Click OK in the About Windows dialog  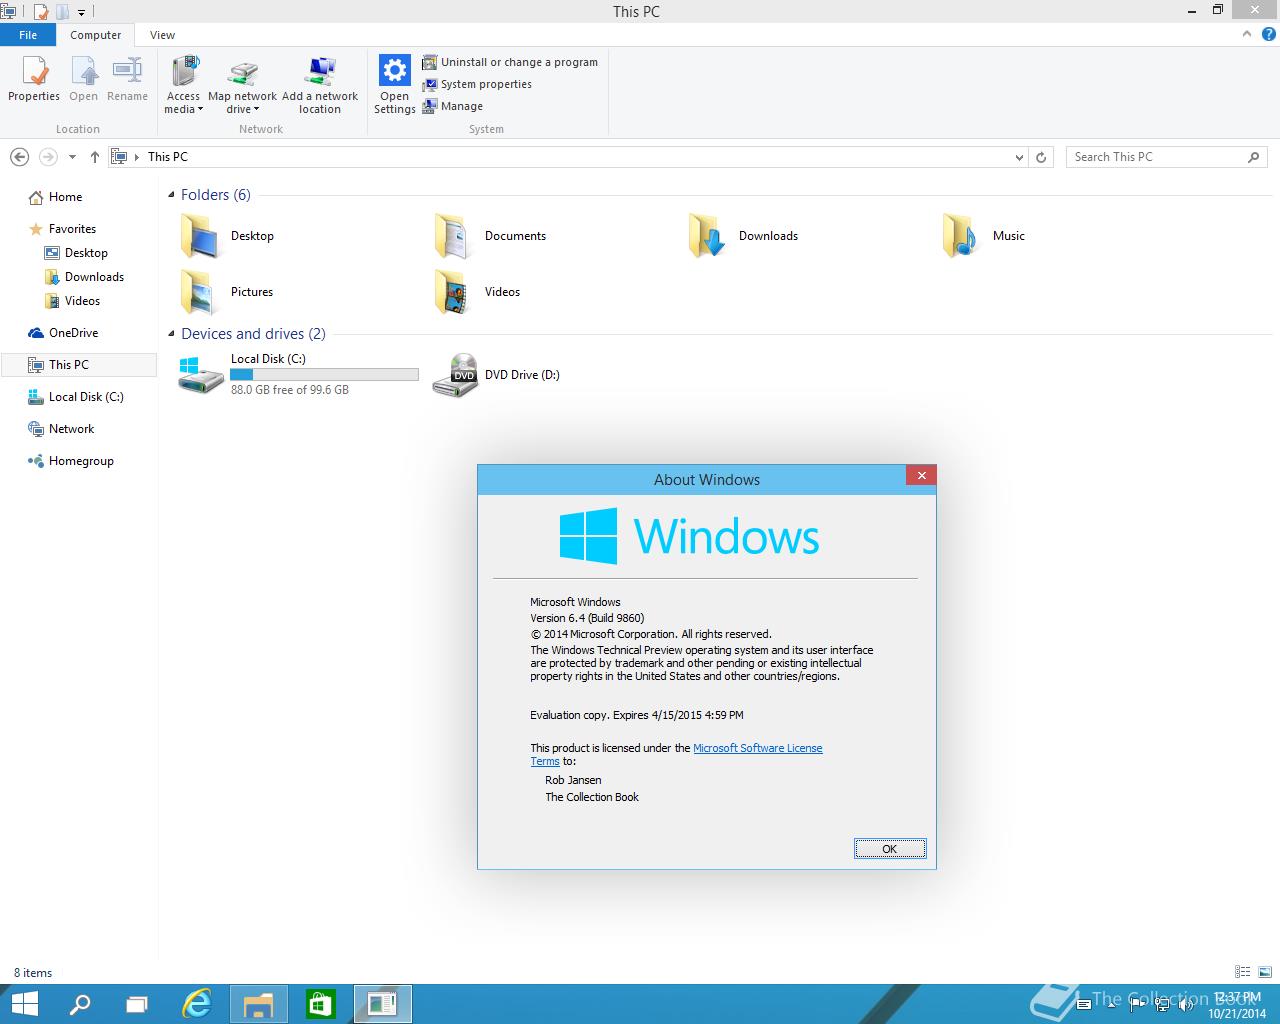890,849
